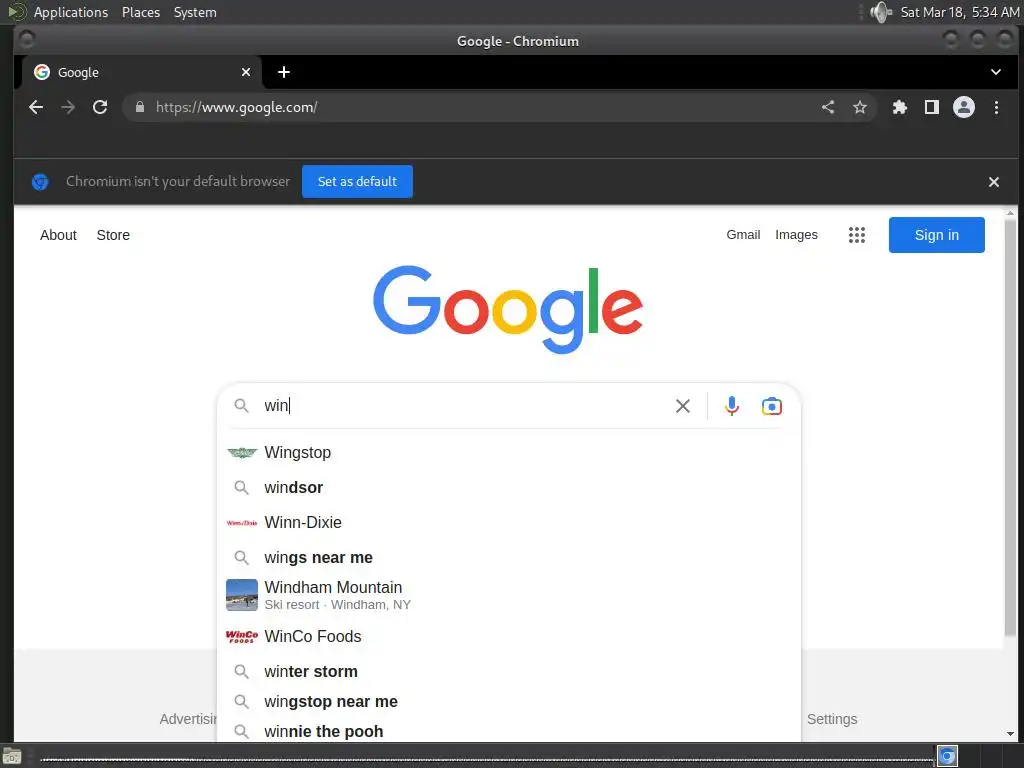Click the date and time clock

959,12
